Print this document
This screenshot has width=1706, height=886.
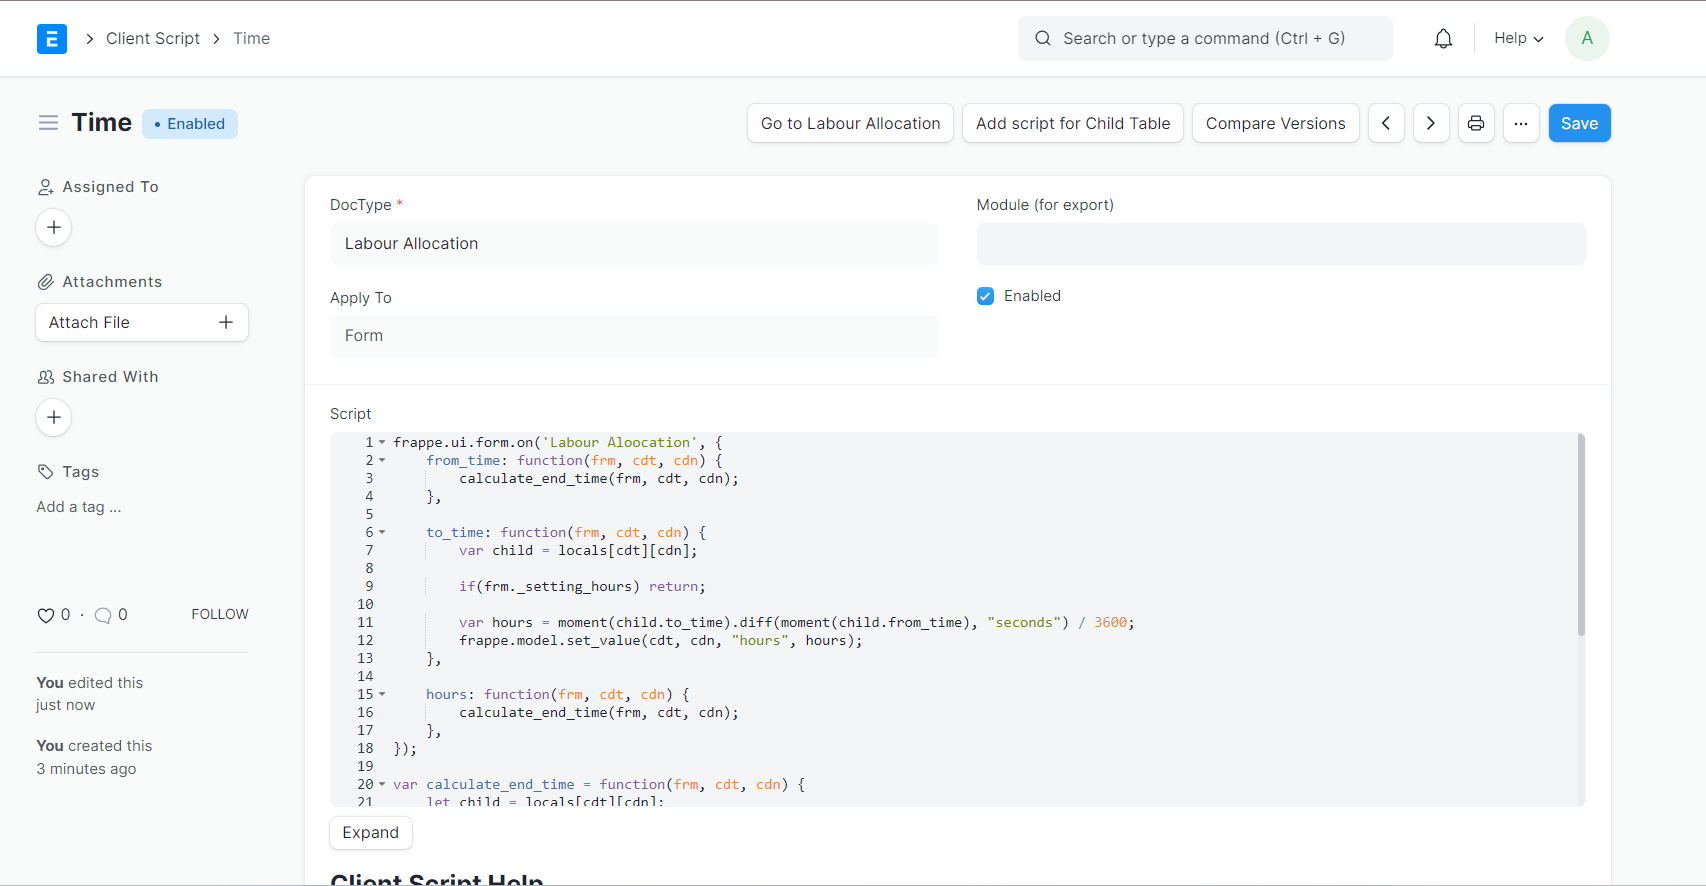[1476, 123]
